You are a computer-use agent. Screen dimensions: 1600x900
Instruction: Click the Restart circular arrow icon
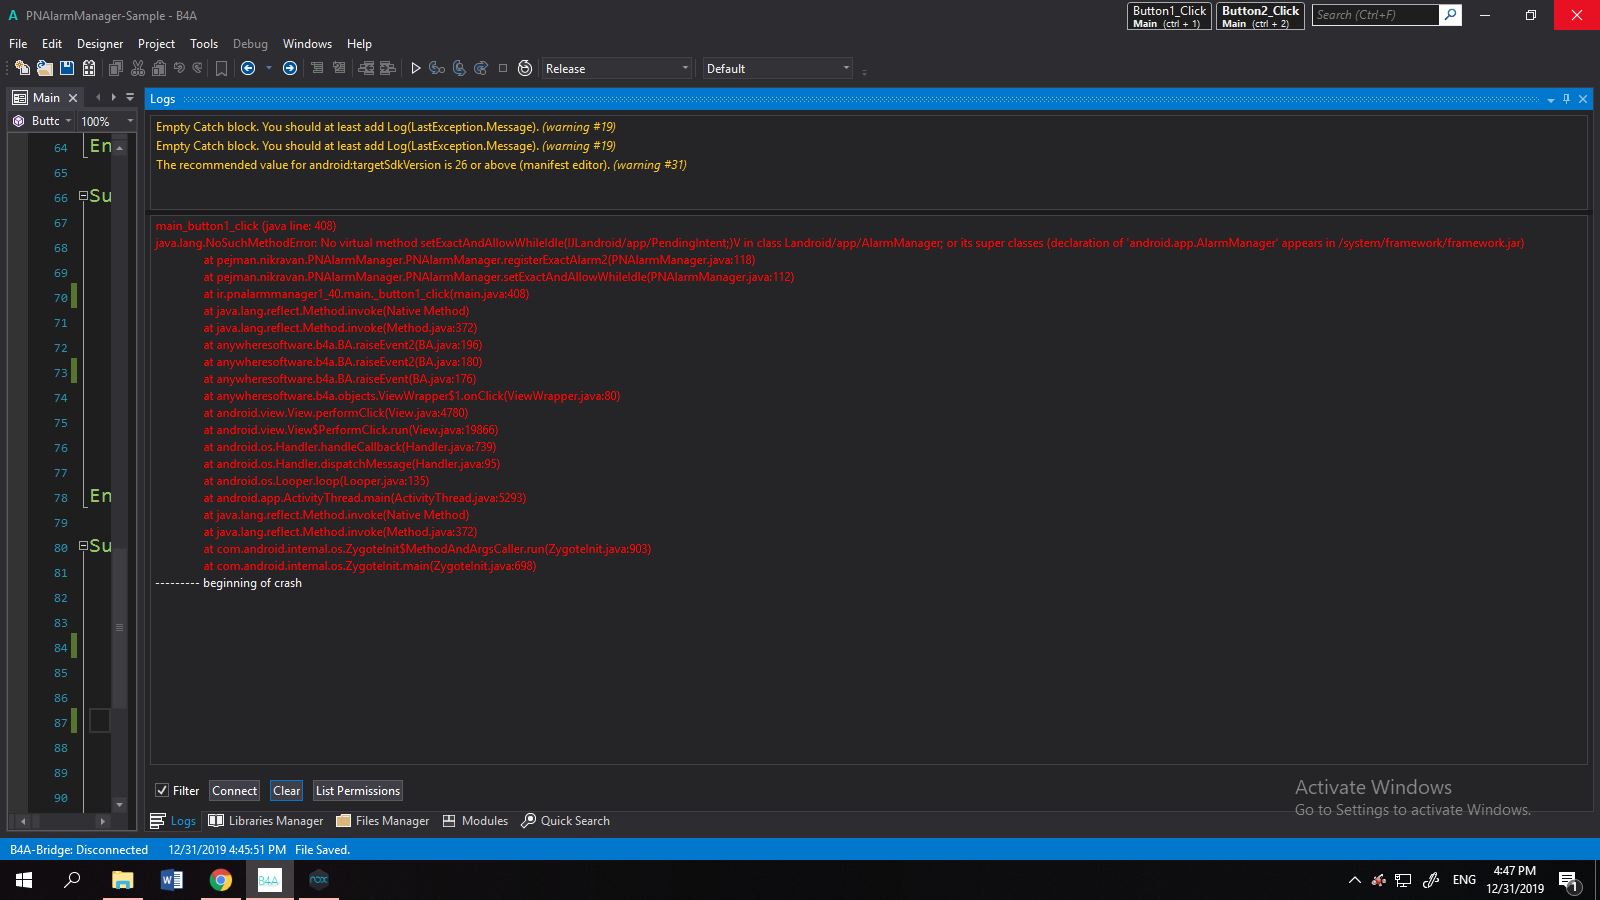[525, 68]
